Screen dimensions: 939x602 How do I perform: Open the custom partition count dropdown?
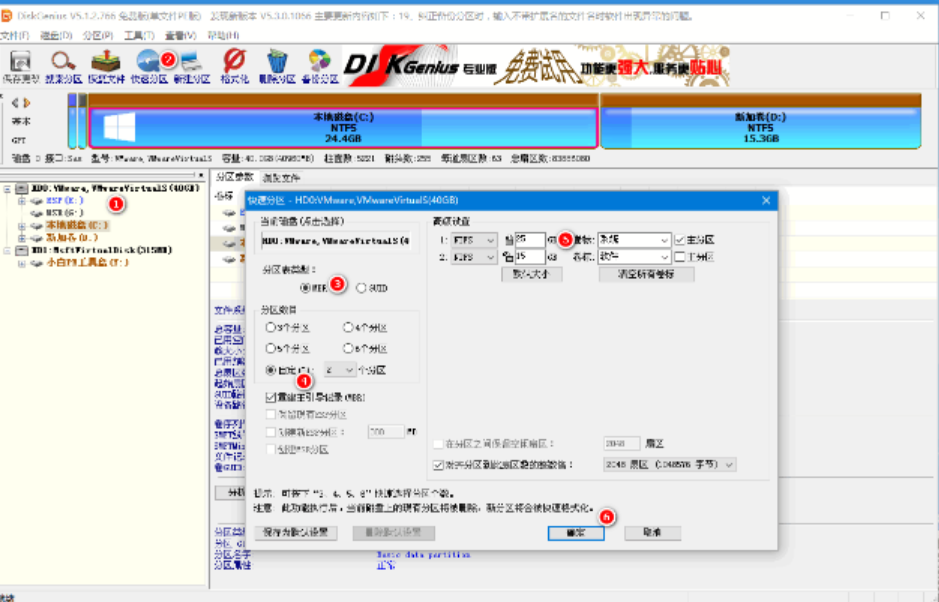pyautogui.click(x=342, y=370)
